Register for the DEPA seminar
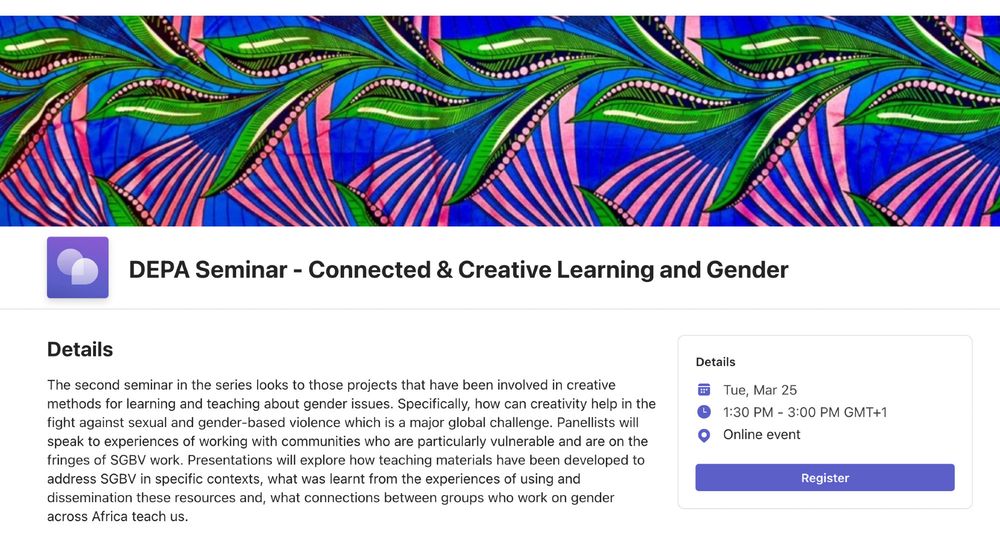This screenshot has width=1000, height=535. (825, 478)
